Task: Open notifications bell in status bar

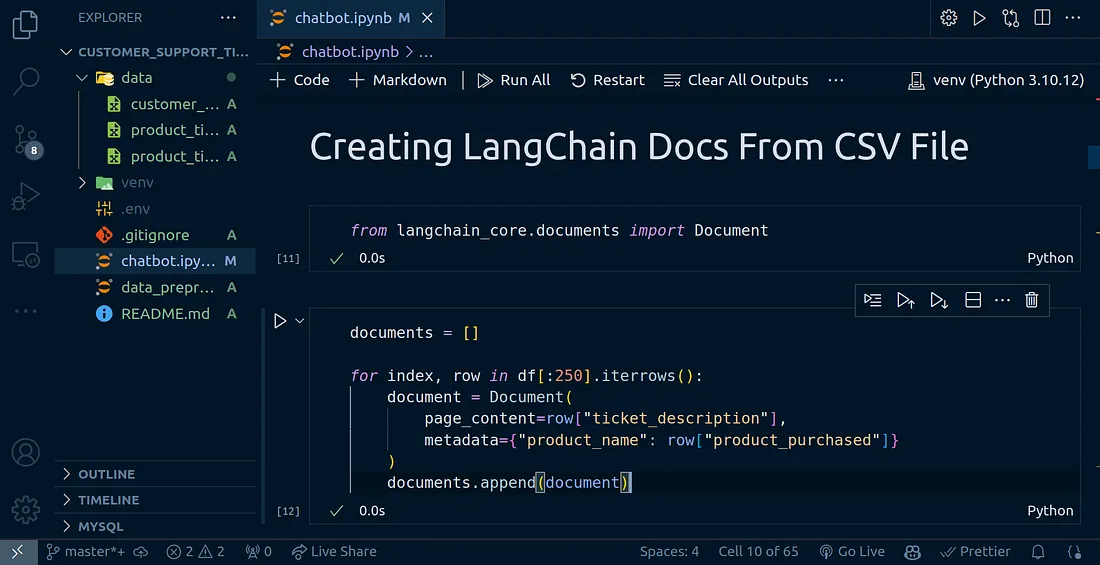Action: pyautogui.click(x=1038, y=552)
